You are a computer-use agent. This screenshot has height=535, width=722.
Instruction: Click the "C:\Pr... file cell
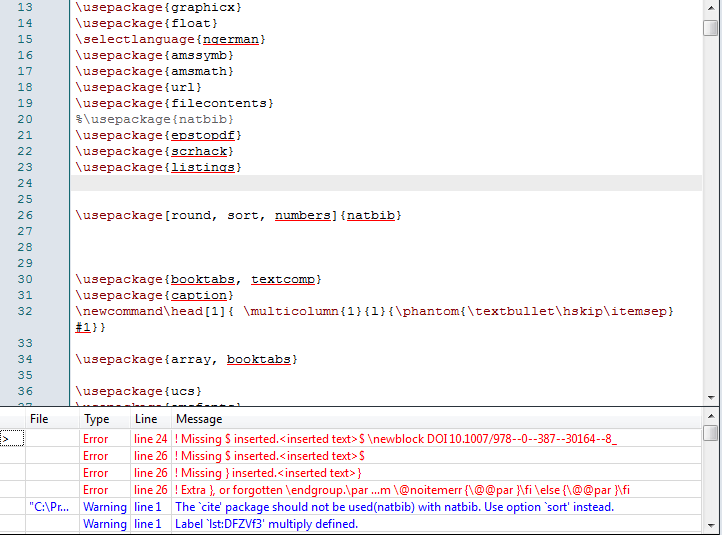[49, 507]
